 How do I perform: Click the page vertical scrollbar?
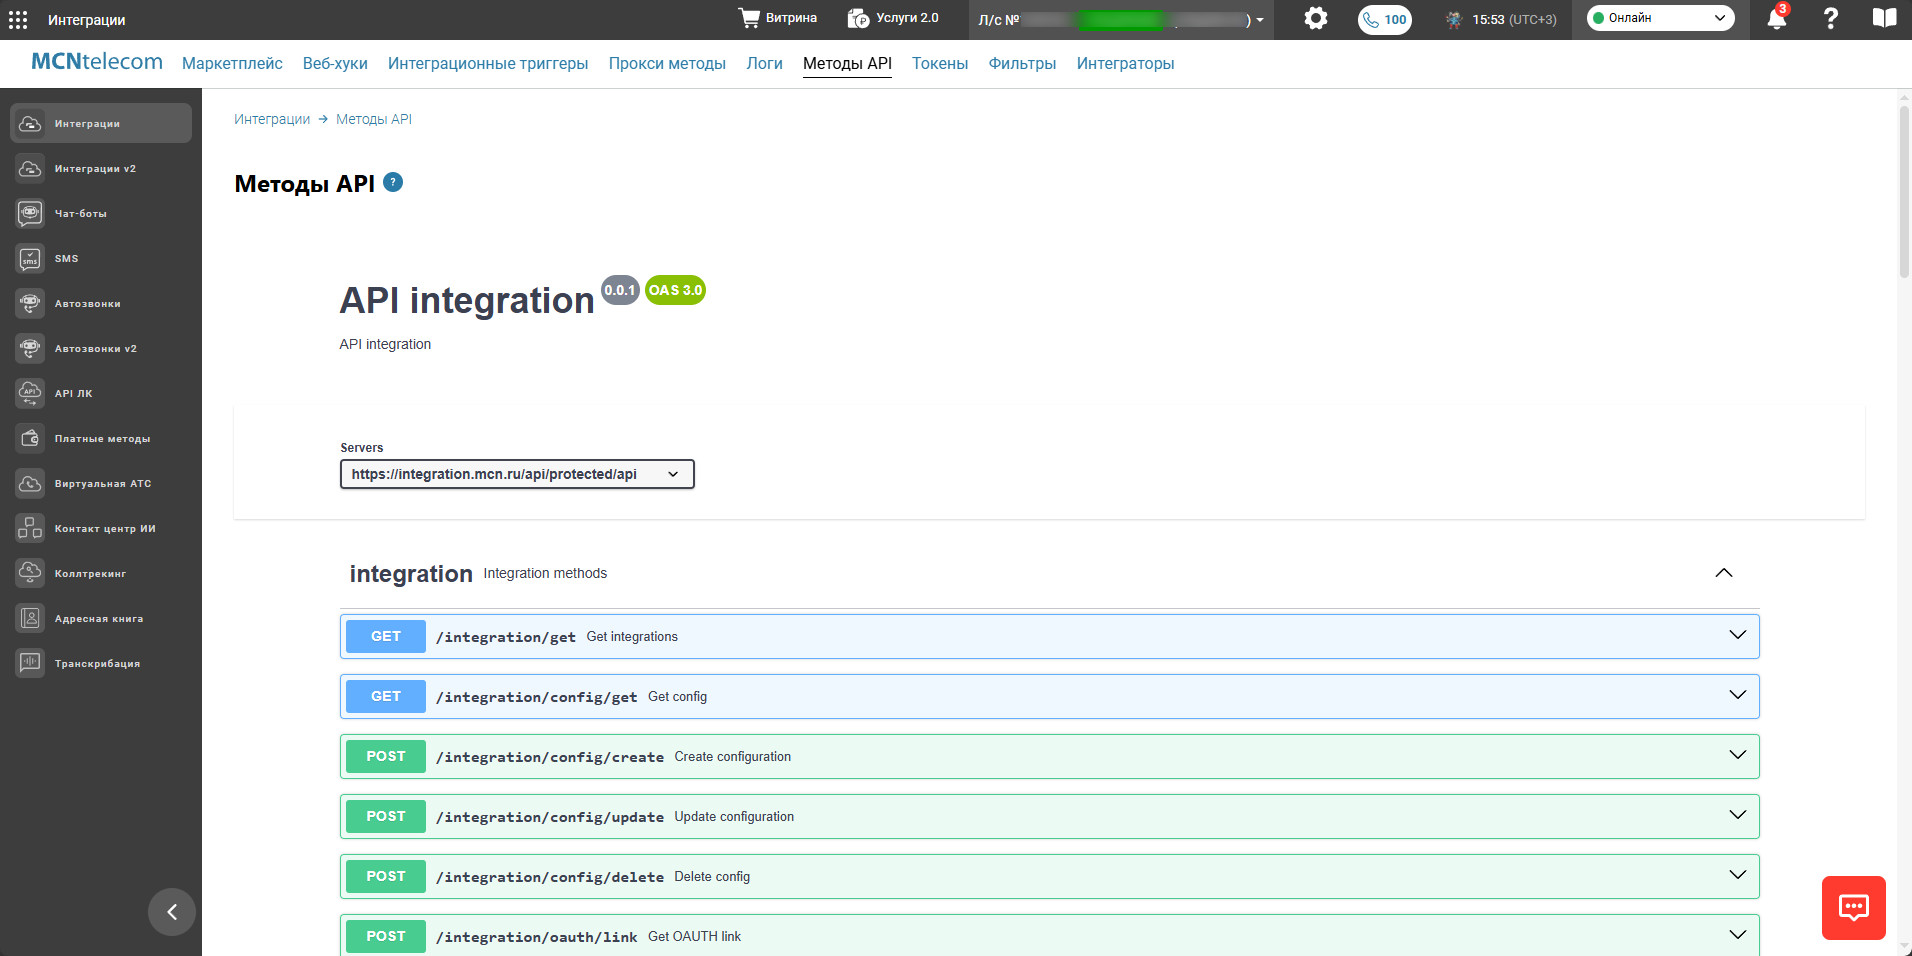pyautogui.click(x=1904, y=190)
